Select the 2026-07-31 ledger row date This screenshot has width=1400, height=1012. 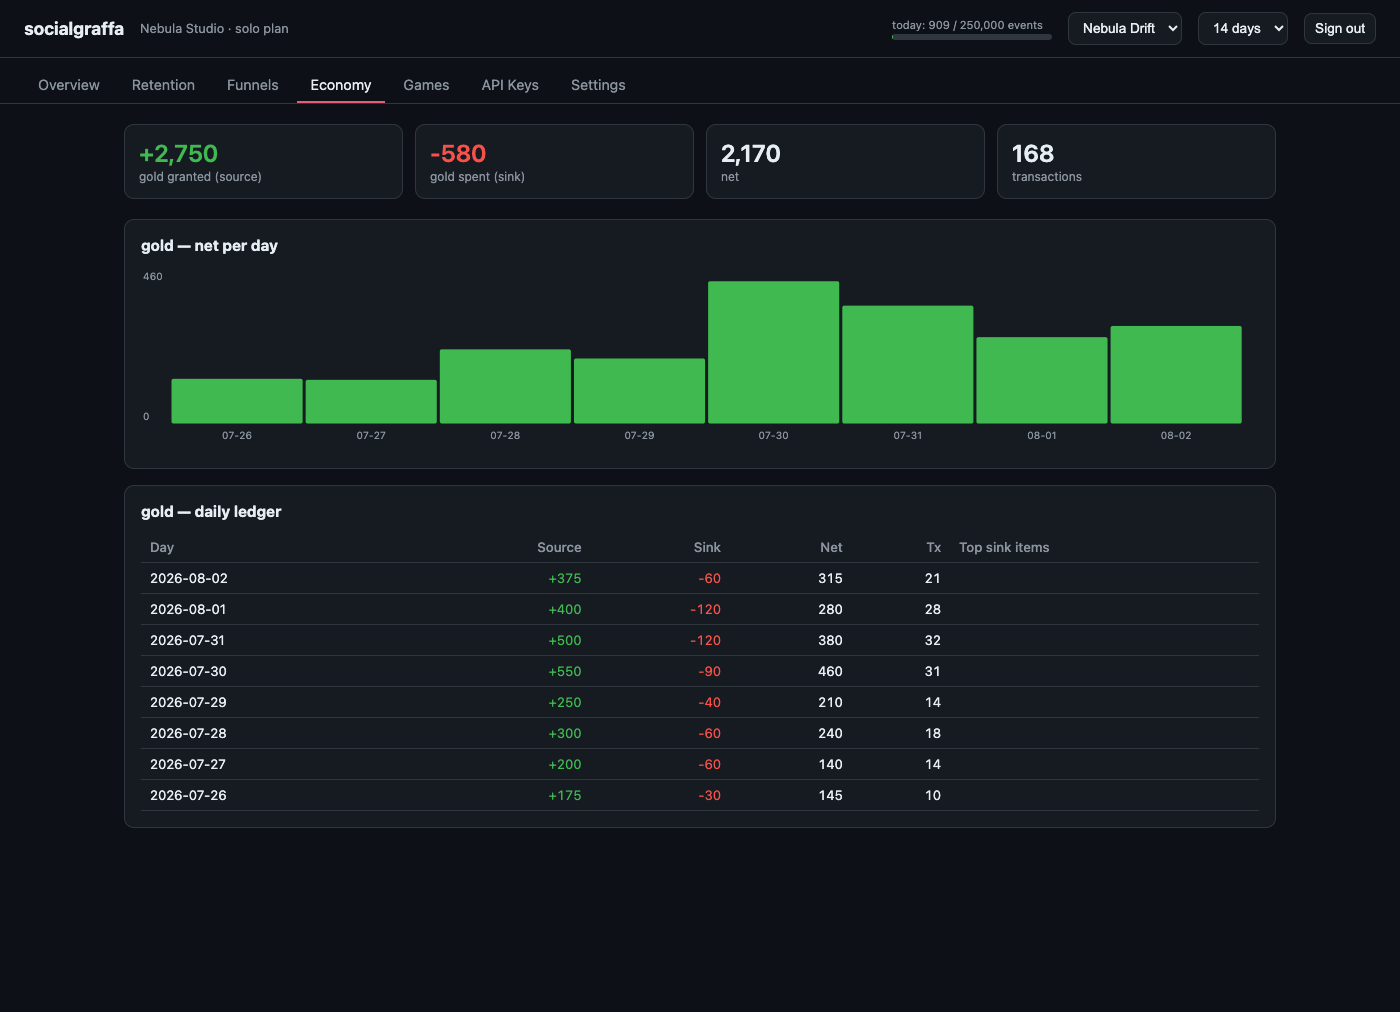(187, 640)
